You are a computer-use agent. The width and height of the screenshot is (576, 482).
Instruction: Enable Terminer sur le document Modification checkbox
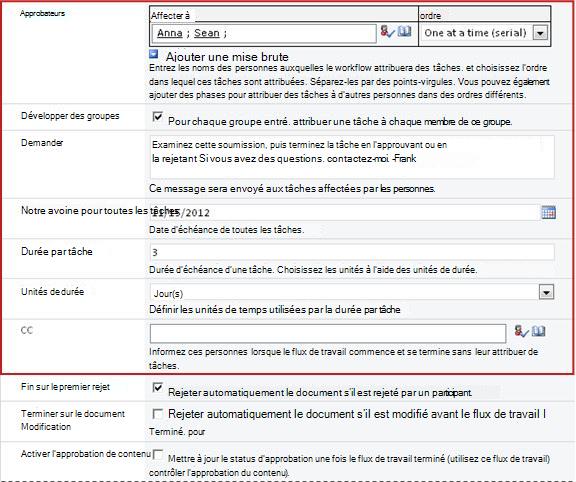[x=158, y=414]
